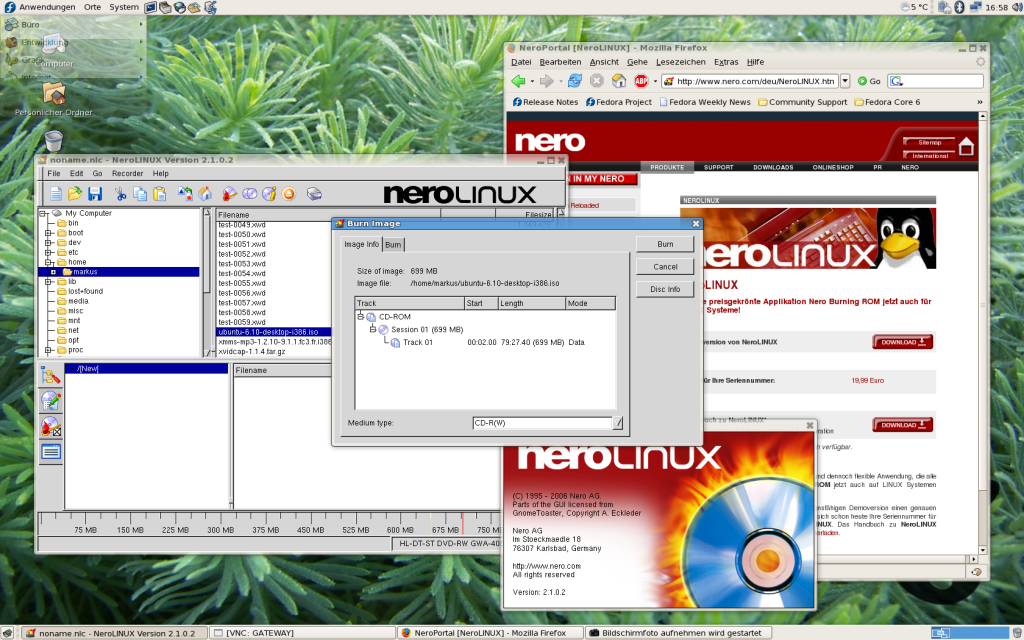Click the Copy icon in NeroLINUX toolbar
Image resolution: width=1024 pixels, height=640 pixels.
point(140,194)
